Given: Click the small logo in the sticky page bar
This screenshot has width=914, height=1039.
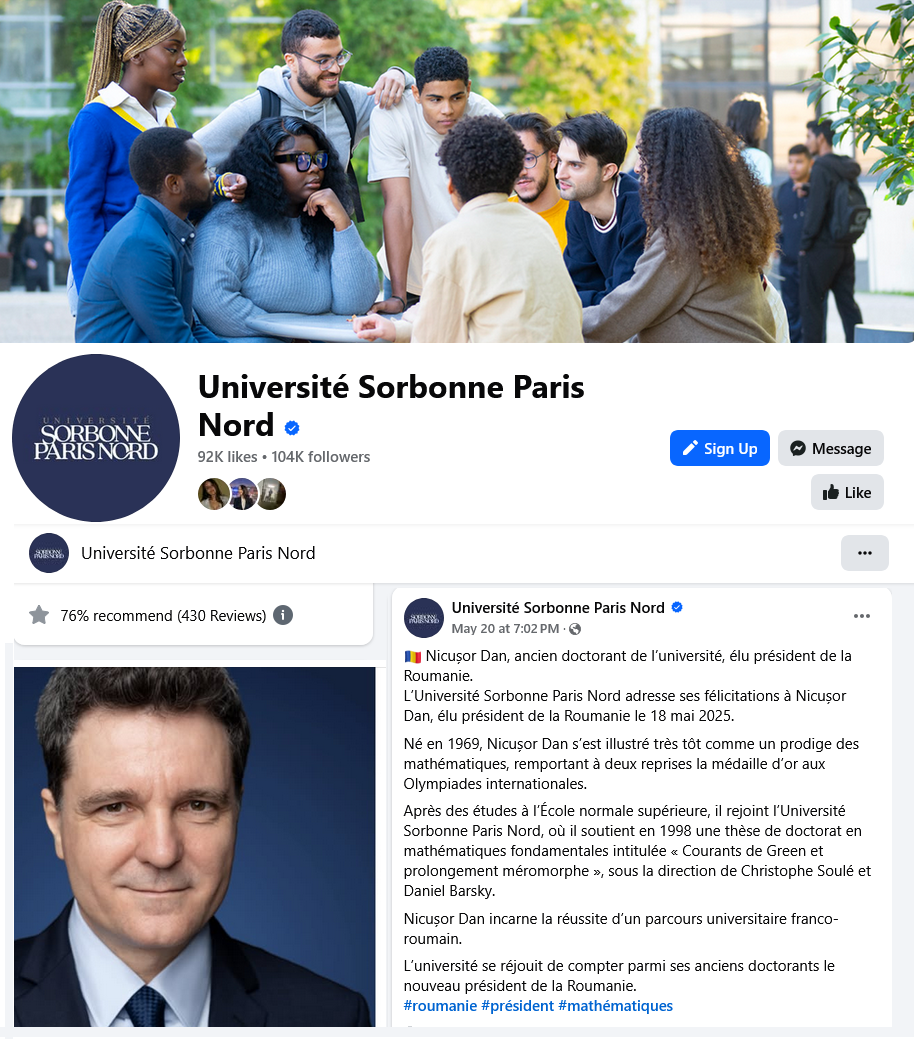Looking at the screenshot, I should [49, 553].
